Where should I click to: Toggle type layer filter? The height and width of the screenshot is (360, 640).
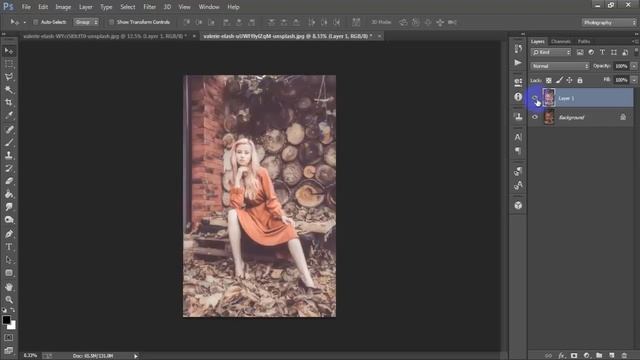(602, 52)
